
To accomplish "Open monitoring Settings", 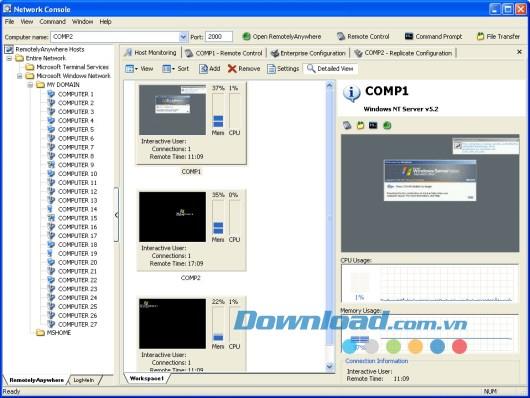I will coord(283,69).
